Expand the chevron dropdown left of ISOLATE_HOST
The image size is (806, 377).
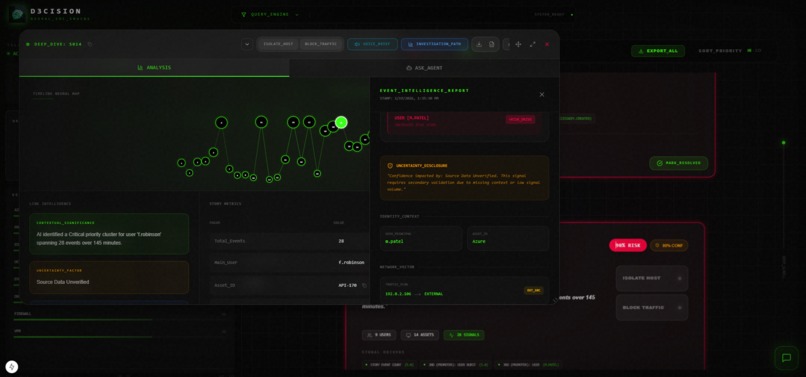click(247, 44)
